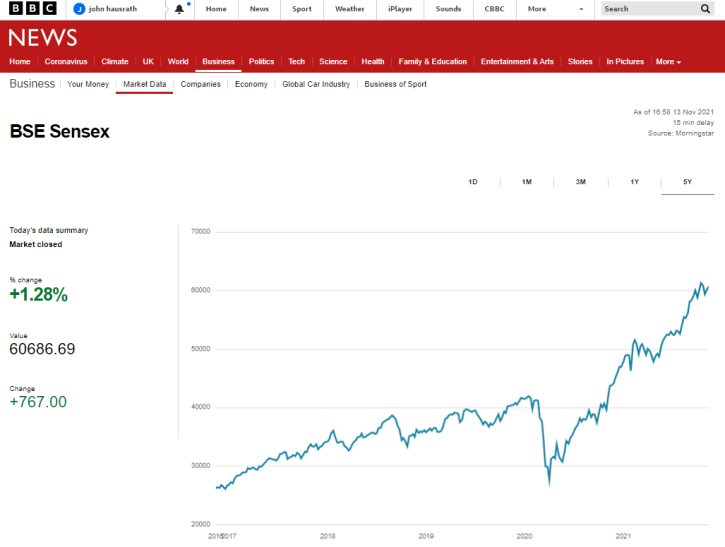Open the Business section in navigation

218,61
